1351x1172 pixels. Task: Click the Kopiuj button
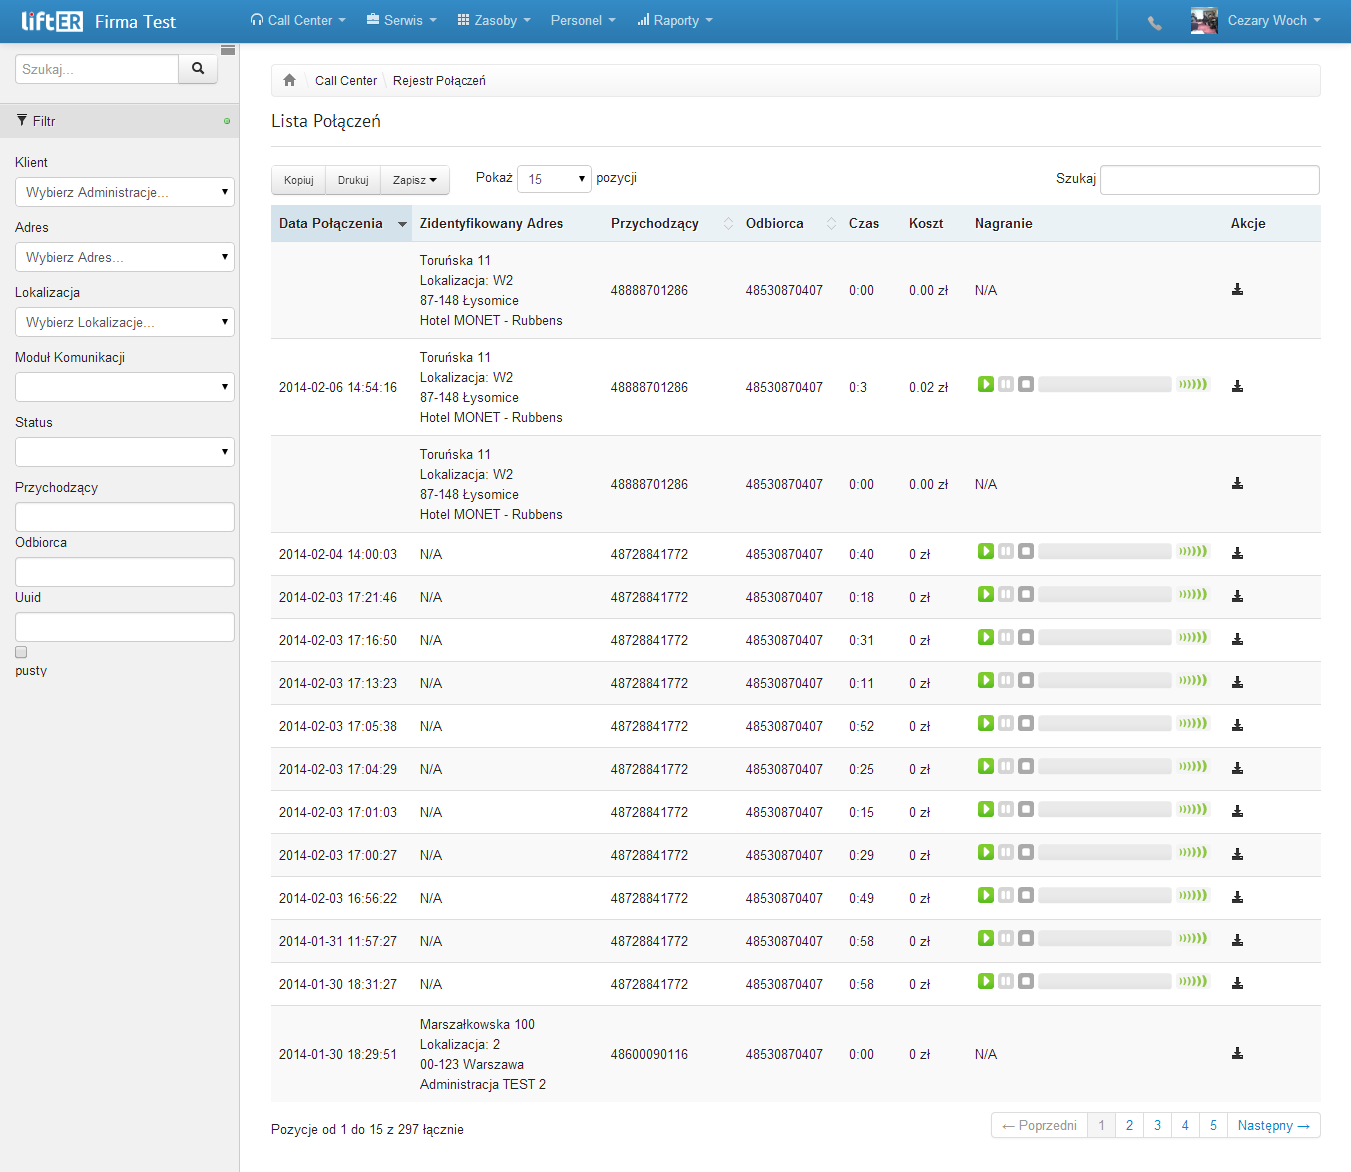(x=298, y=180)
